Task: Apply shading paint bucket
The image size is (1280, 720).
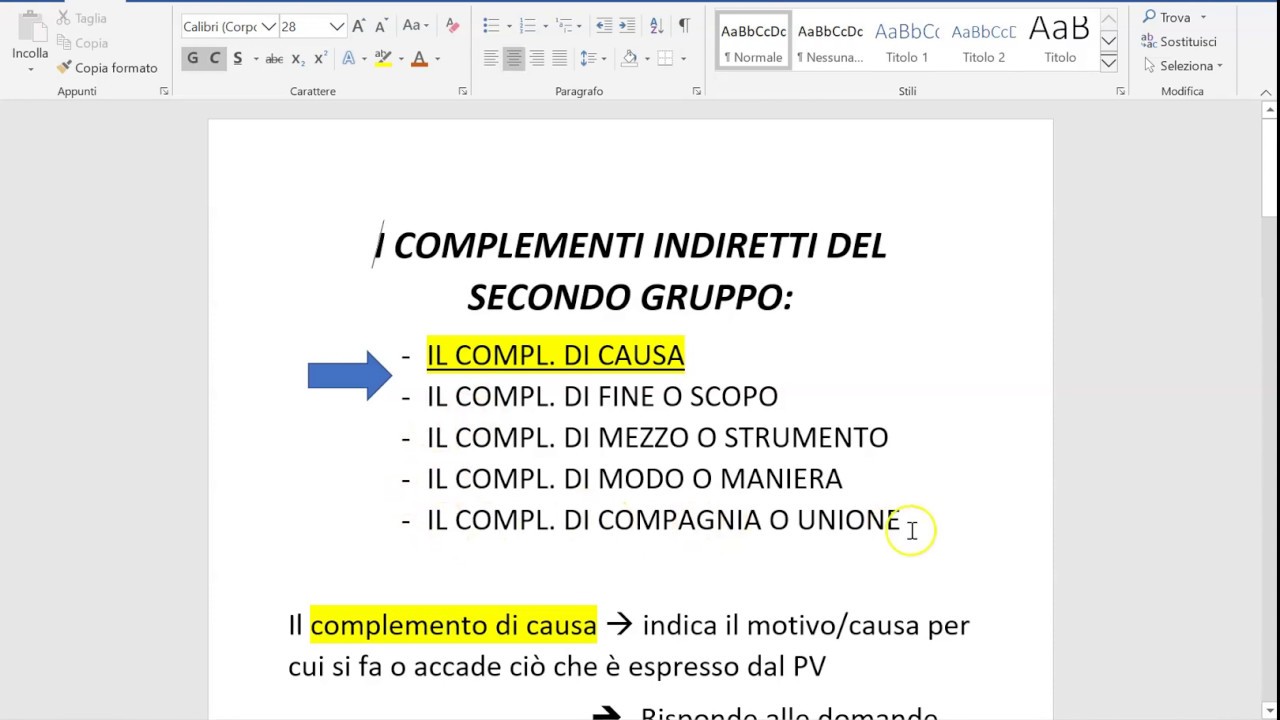Action: pos(629,59)
